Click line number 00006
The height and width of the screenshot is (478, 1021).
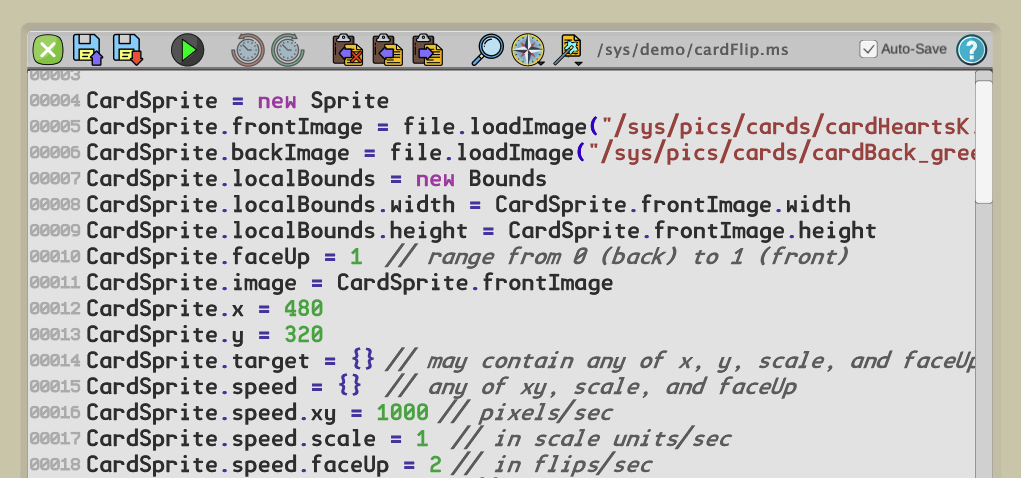point(55,153)
